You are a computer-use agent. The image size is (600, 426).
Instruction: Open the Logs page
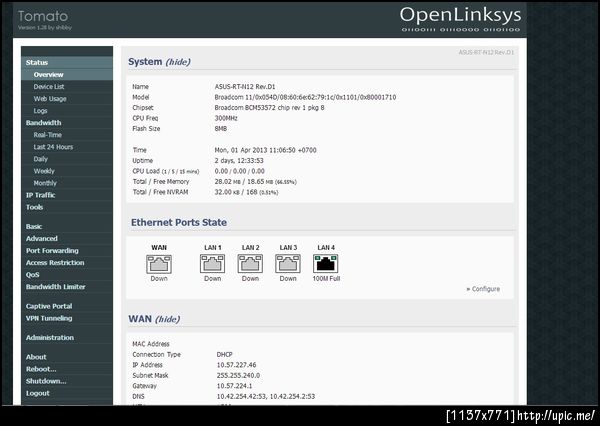pyautogui.click(x=41, y=111)
